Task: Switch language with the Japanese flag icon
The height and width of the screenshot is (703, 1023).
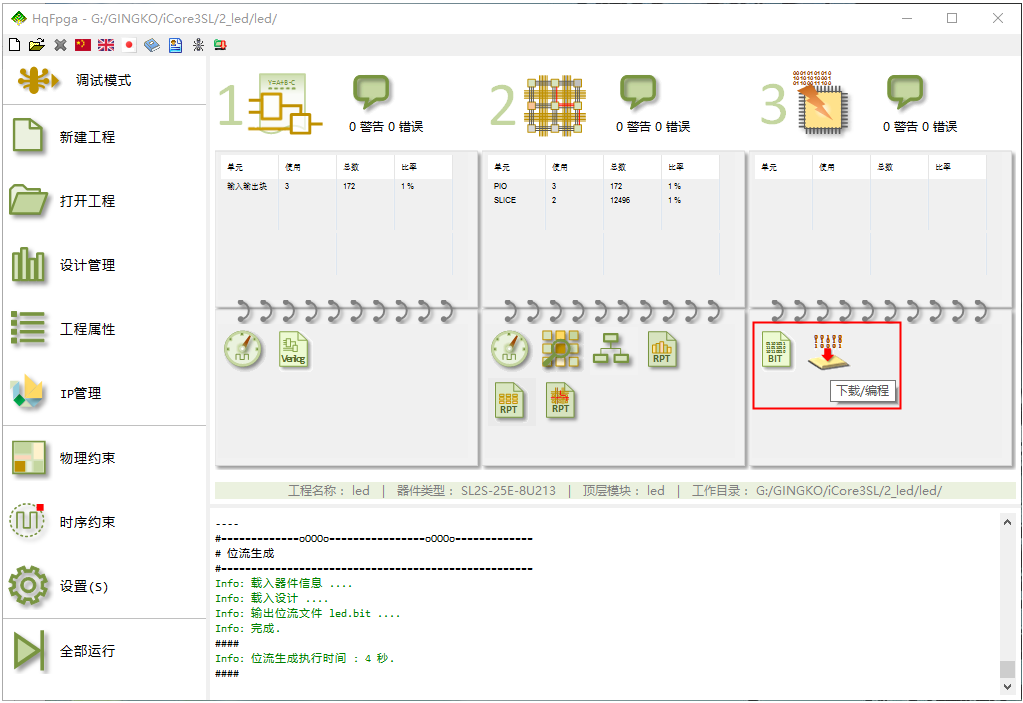Action: coord(129,45)
